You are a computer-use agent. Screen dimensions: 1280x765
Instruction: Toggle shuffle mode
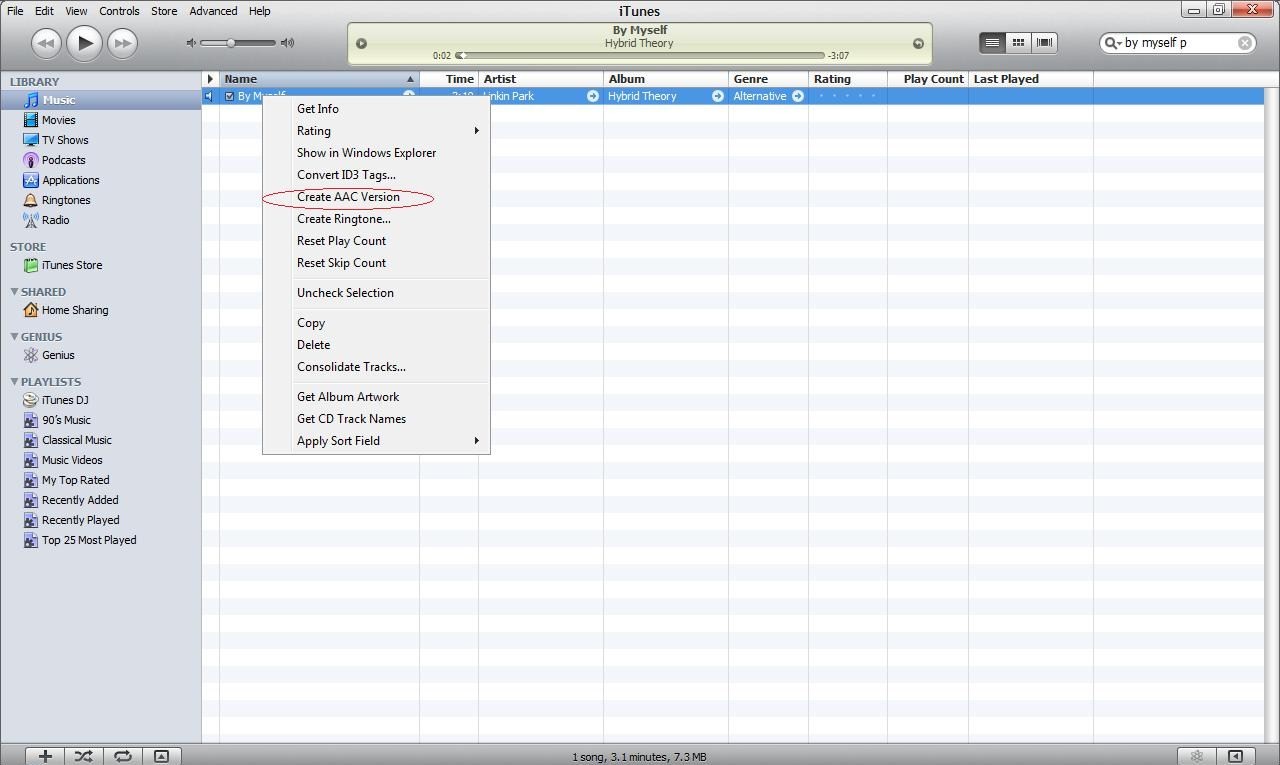pyautogui.click(x=84, y=756)
